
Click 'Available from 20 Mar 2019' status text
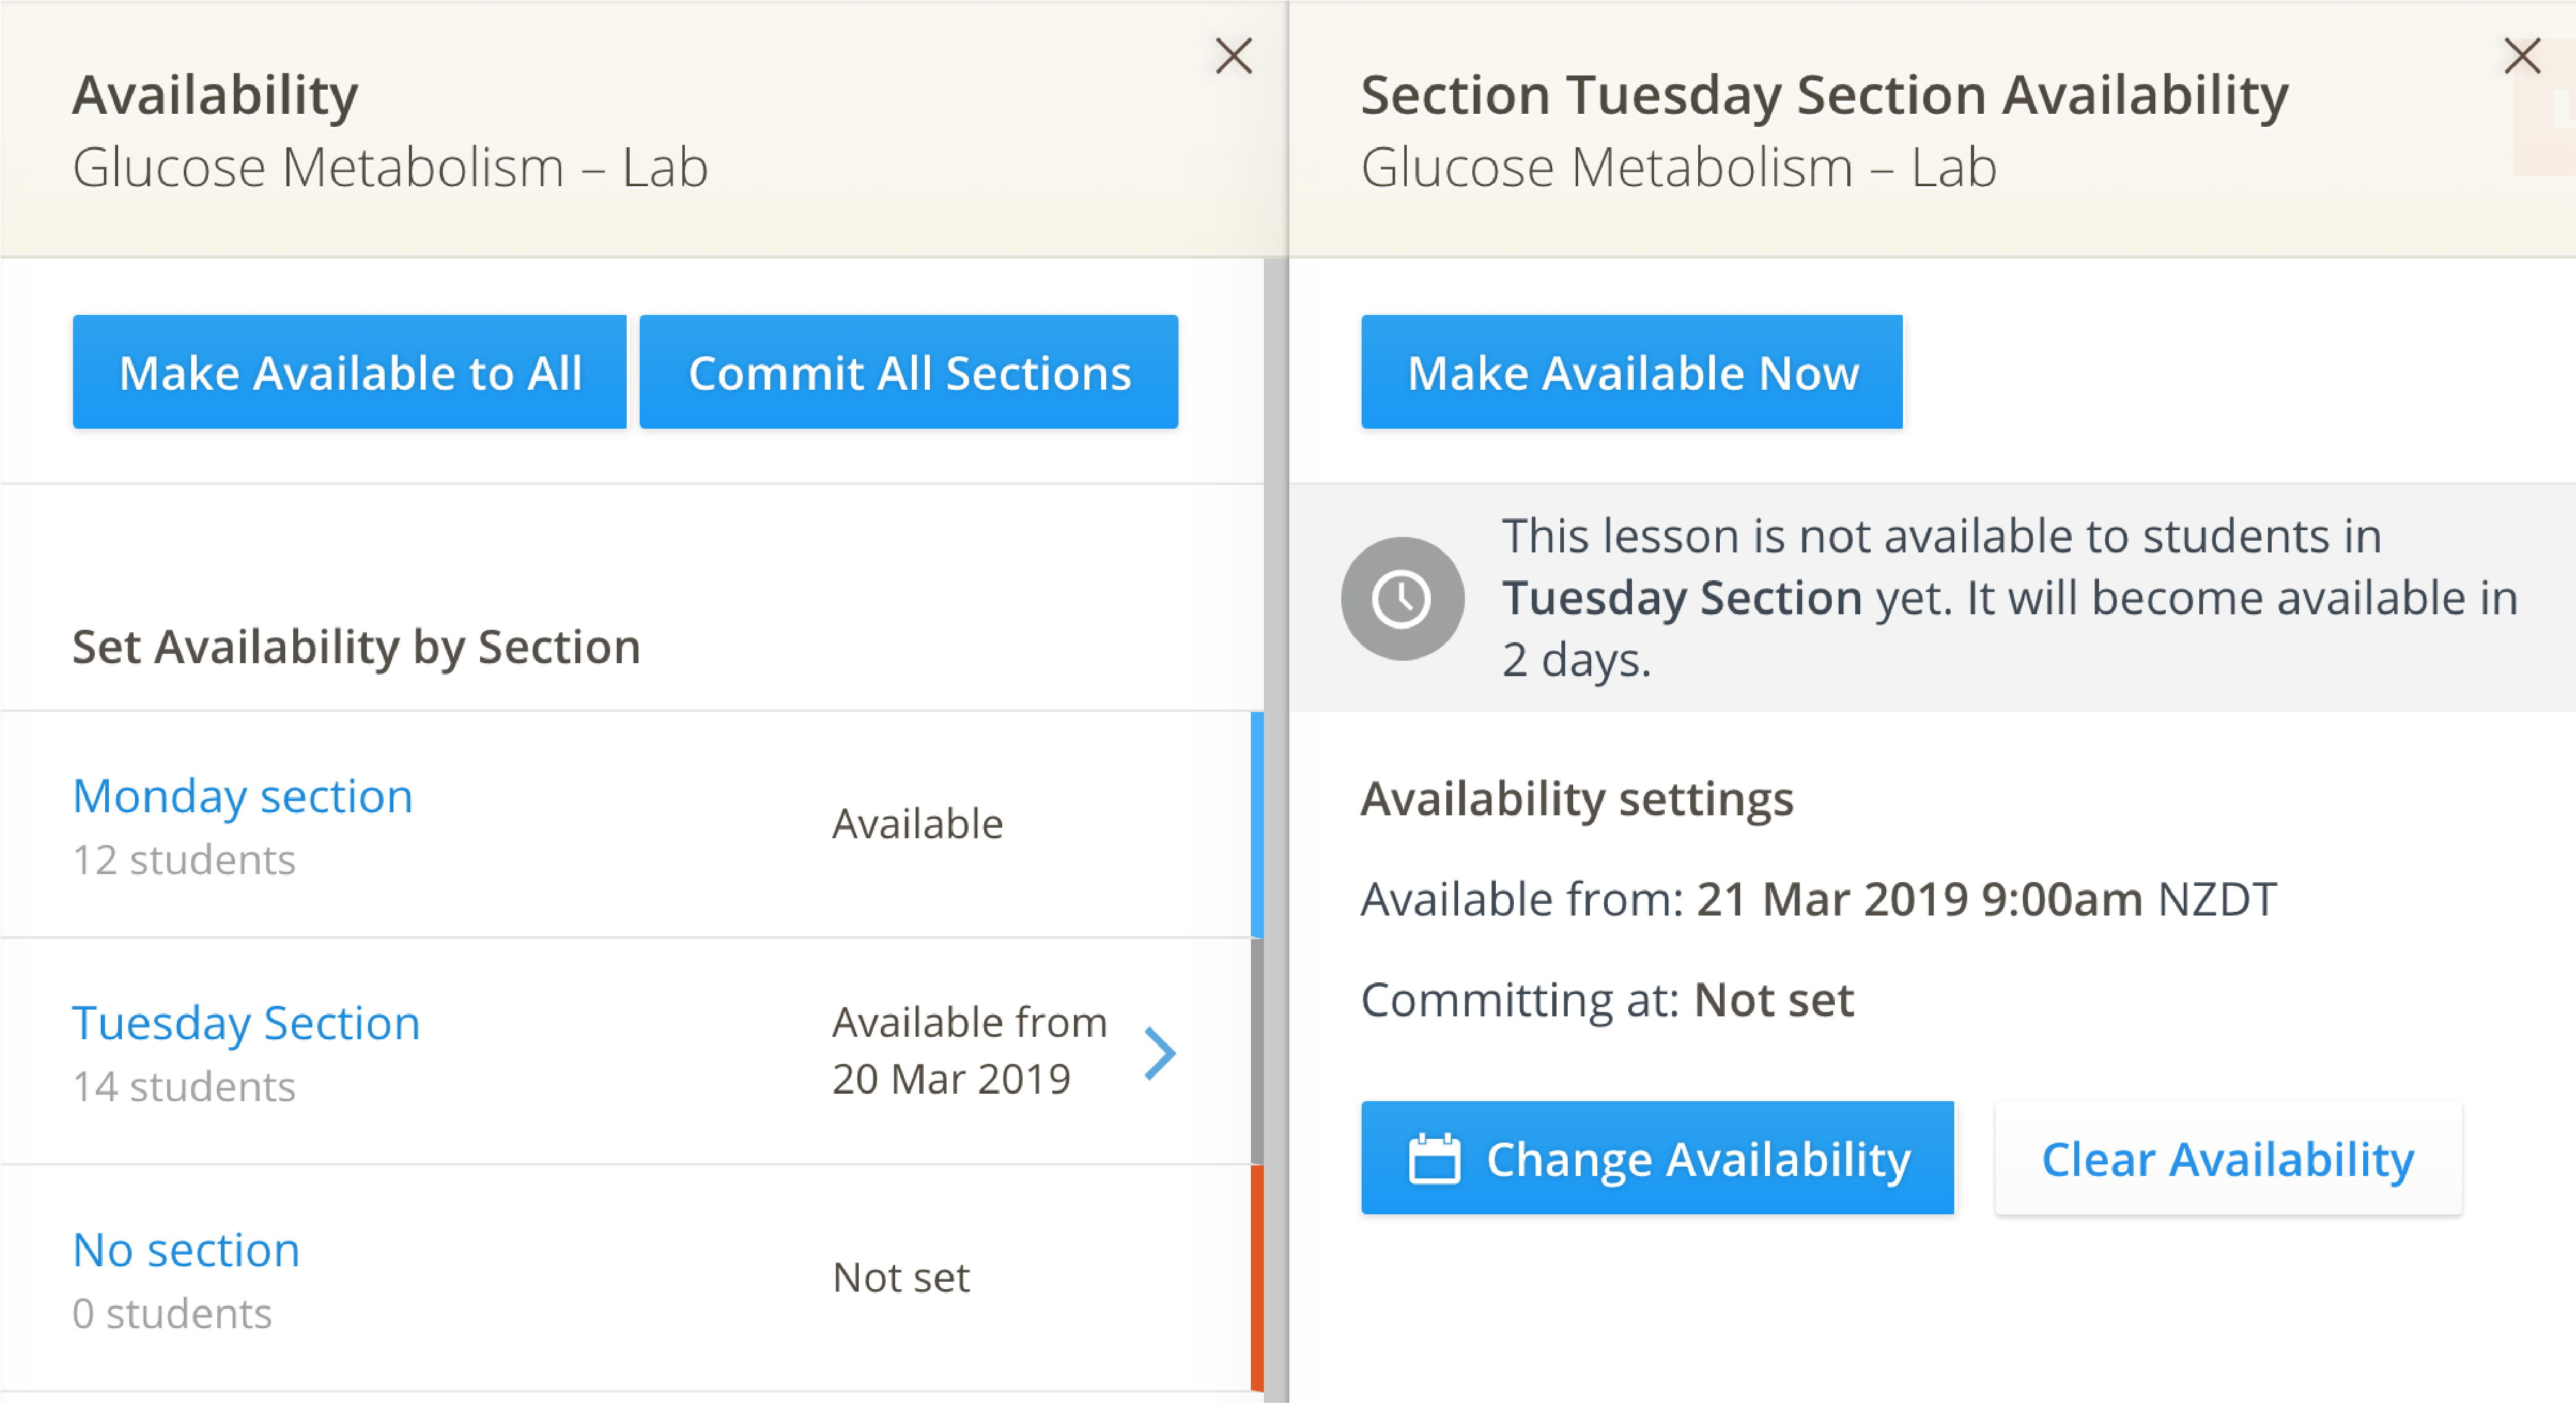968,1051
